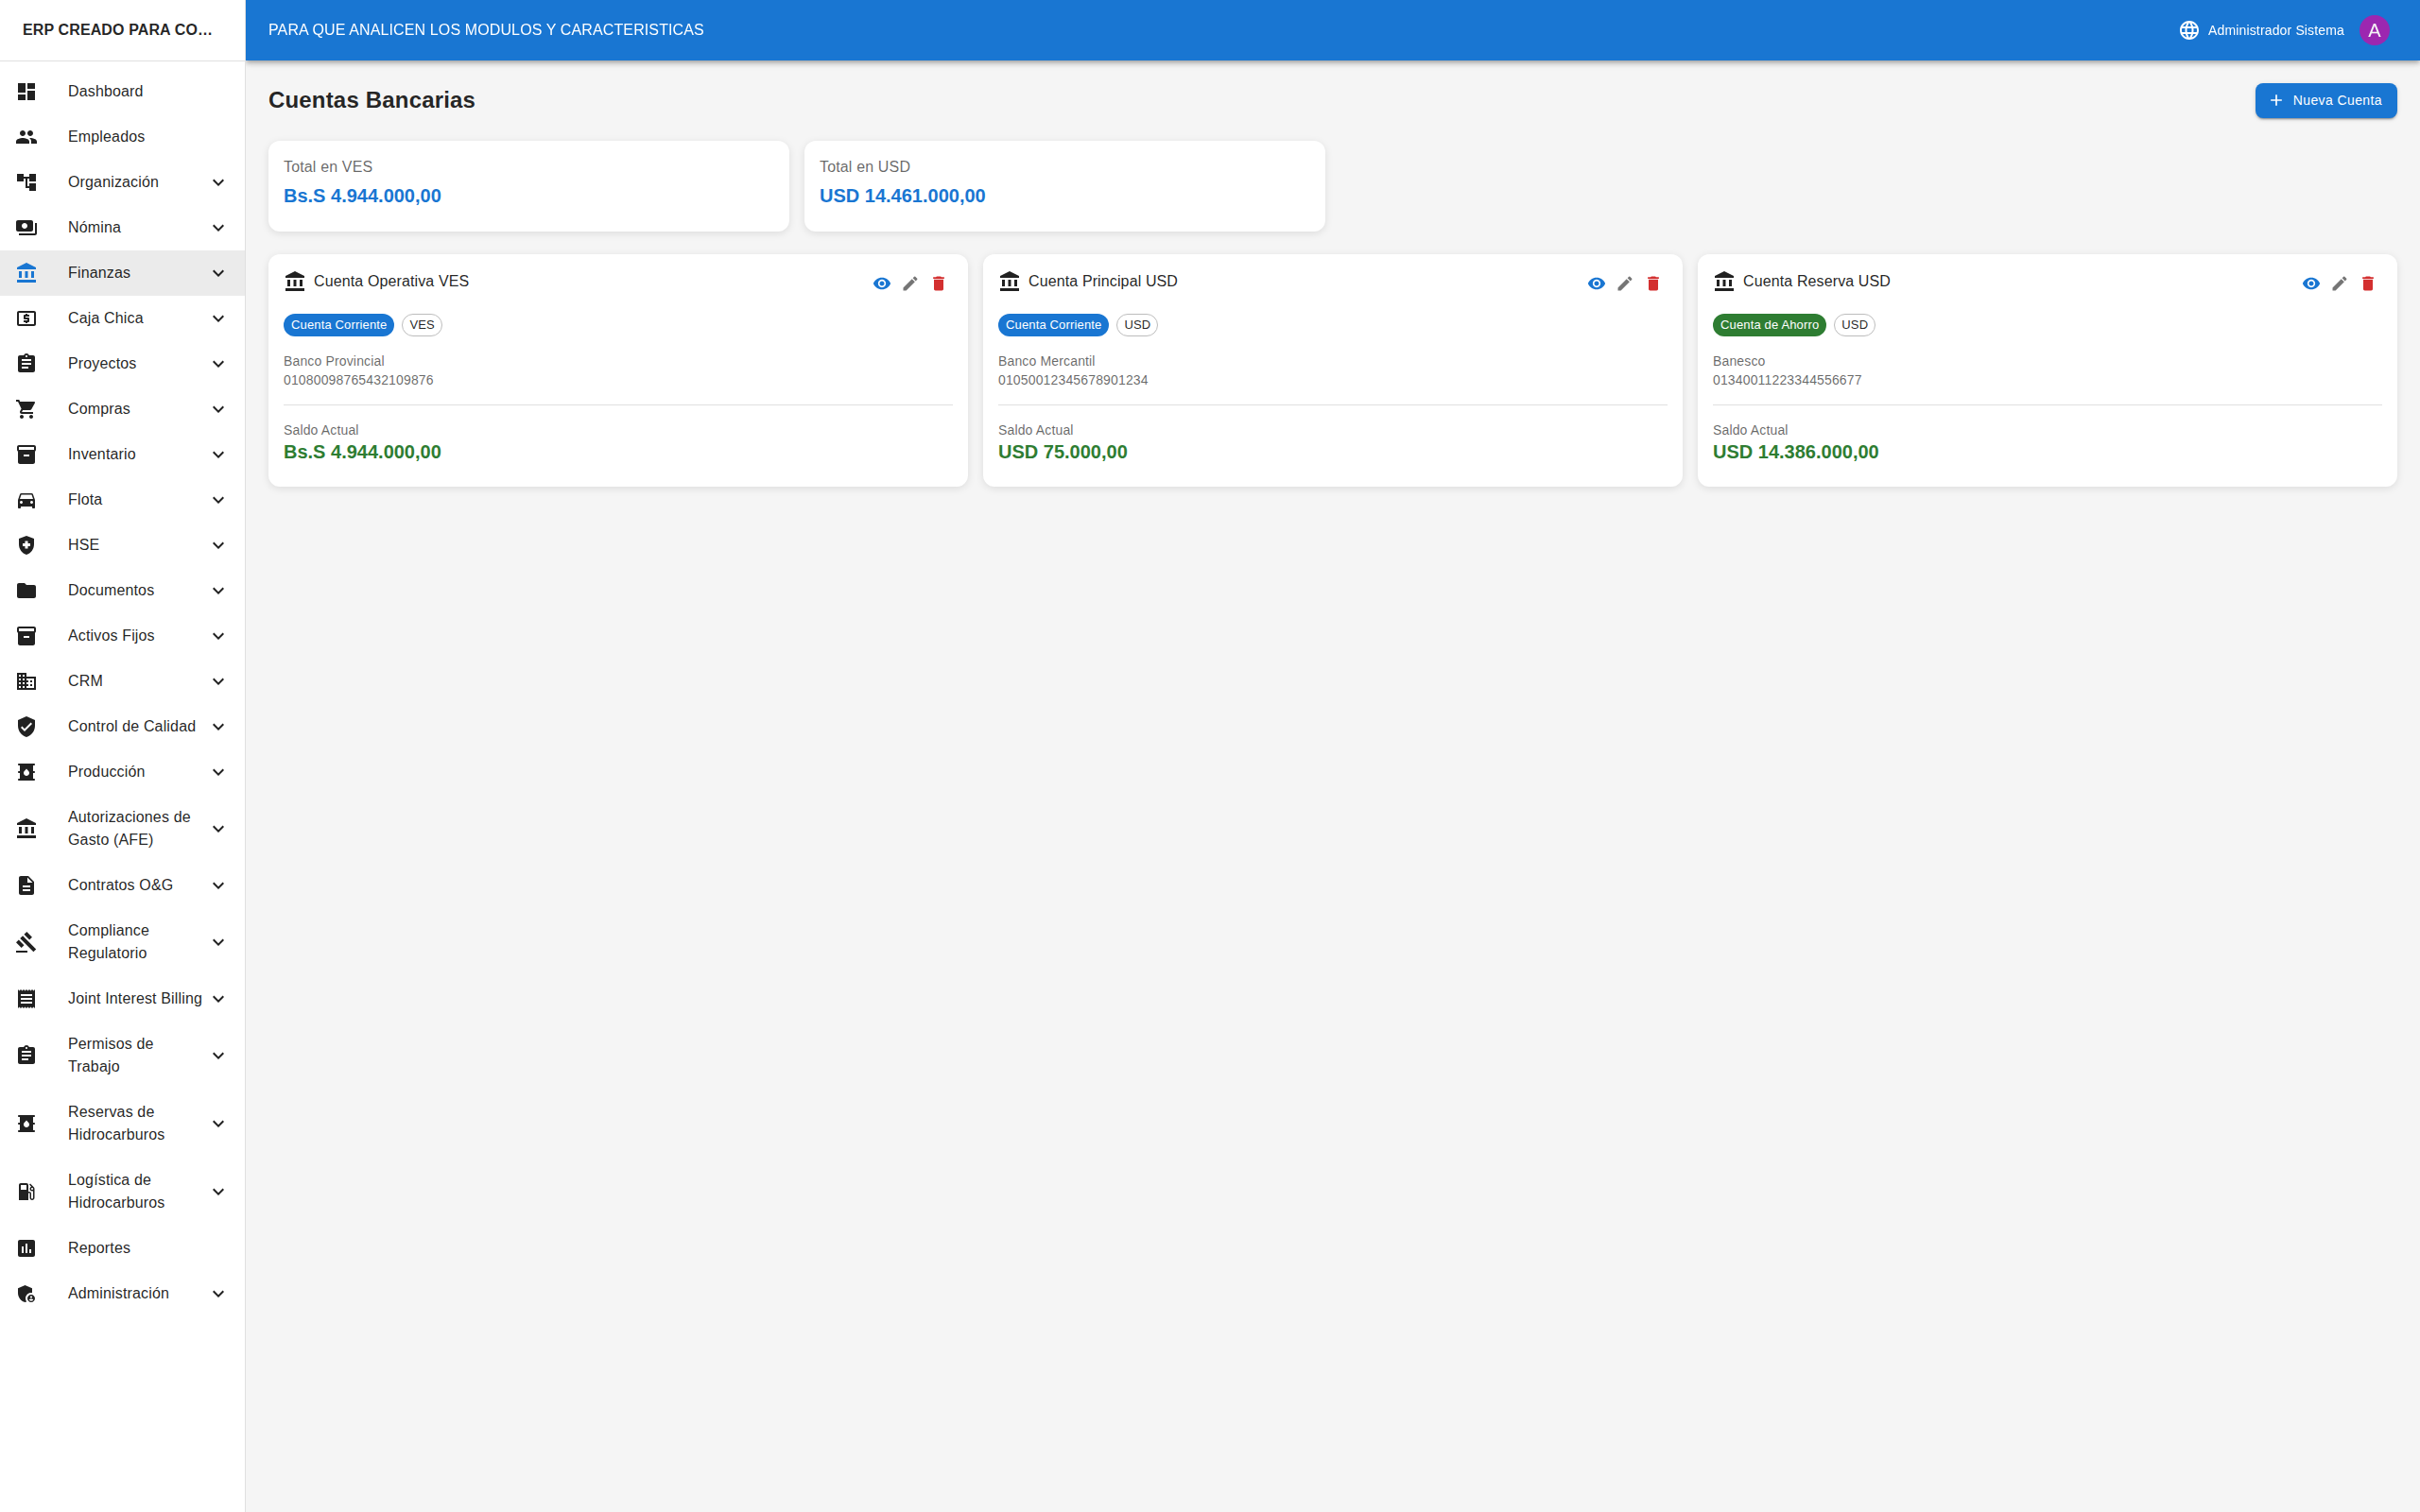This screenshot has height=1512, width=2420.
Task: Click the Total en USD summary card
Action: click(1064, 186)
